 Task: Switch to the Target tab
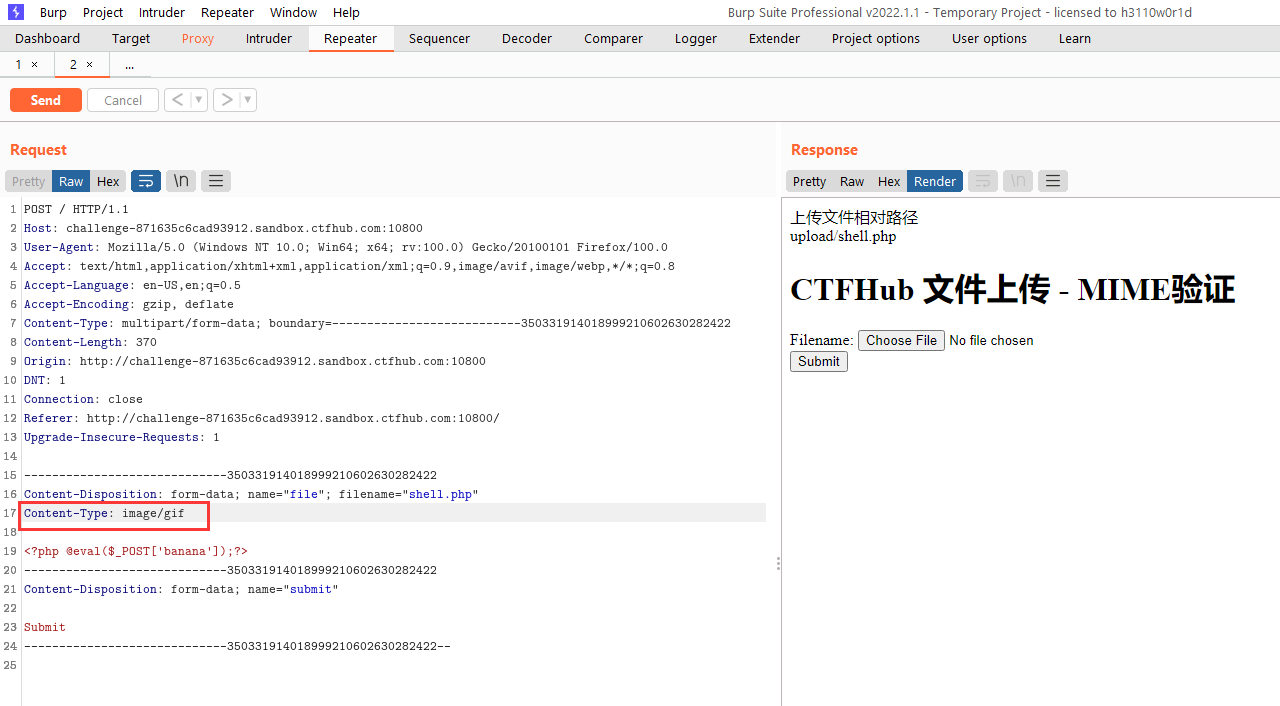pyautogui.click(x=131, y=38)
